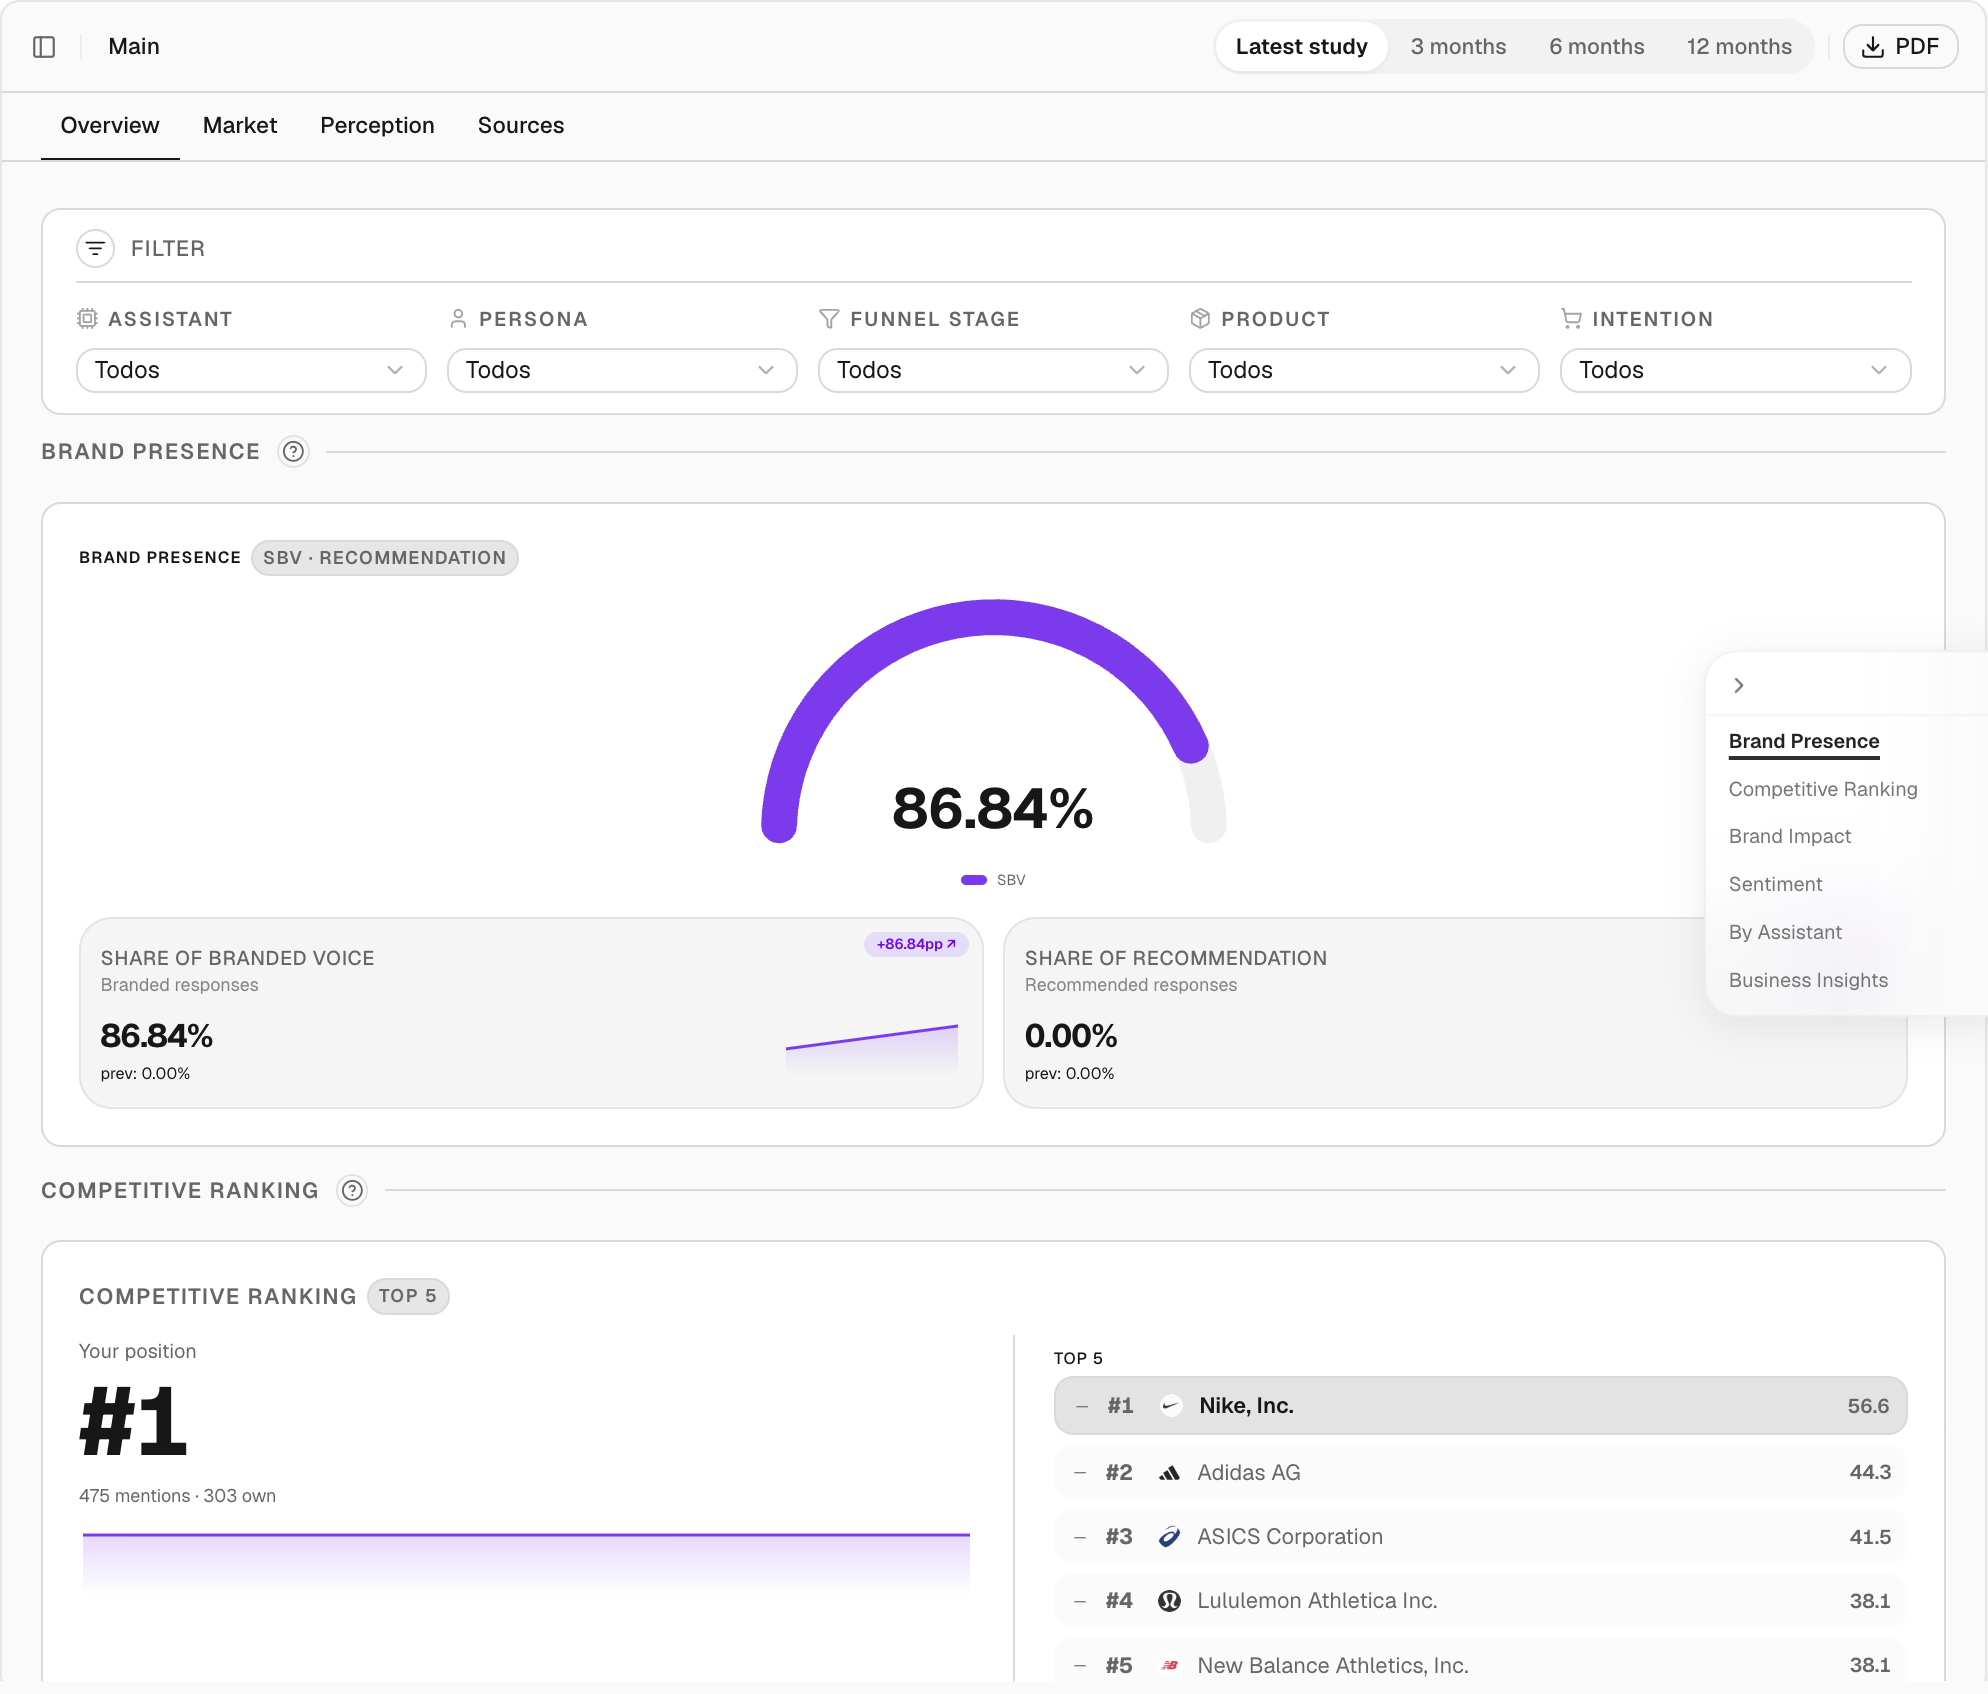Viewport: 1988px width, 1694px height.
Task: Select the 12 months time range
Action: (x=1739, y=46)
